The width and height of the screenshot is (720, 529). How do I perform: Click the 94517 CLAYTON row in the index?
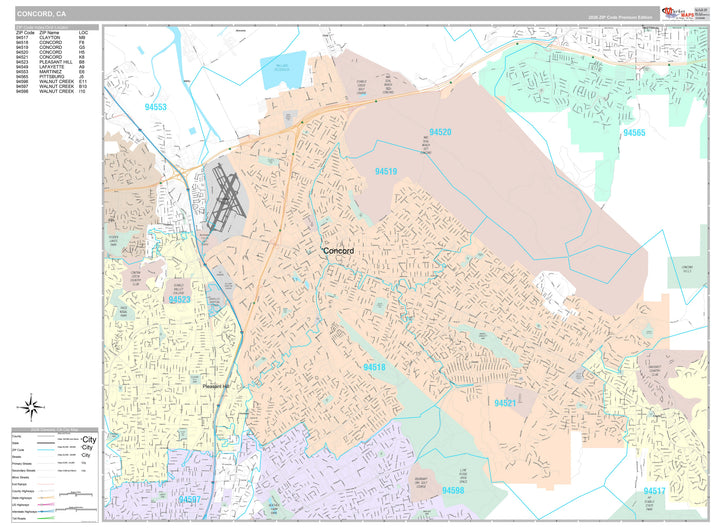[51, 38]
